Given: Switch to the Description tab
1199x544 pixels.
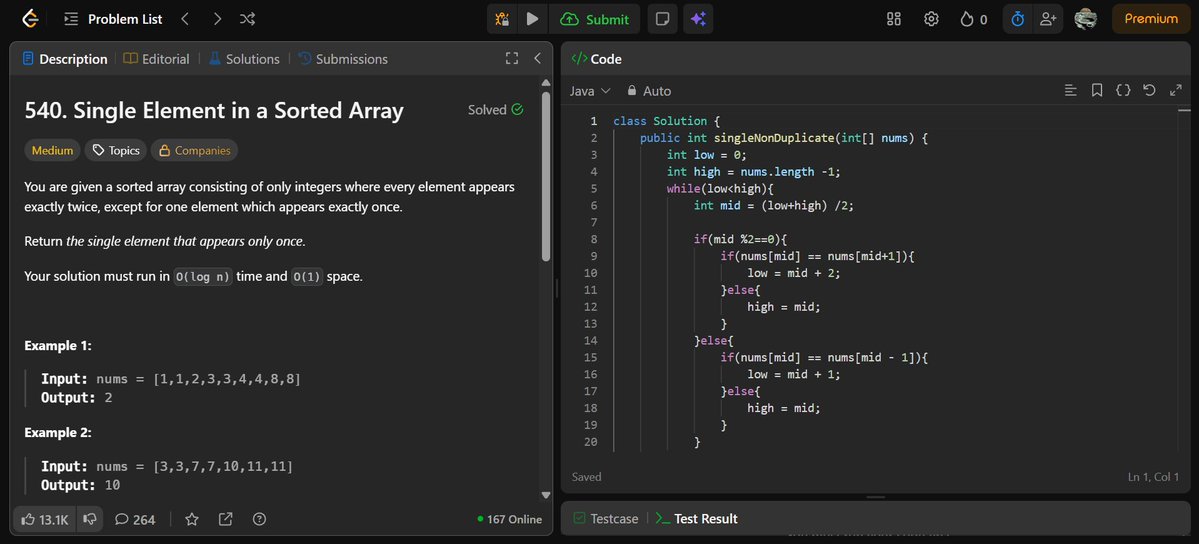Looking at the screenshot, I should pyautogui.click(x=65, y=59).
